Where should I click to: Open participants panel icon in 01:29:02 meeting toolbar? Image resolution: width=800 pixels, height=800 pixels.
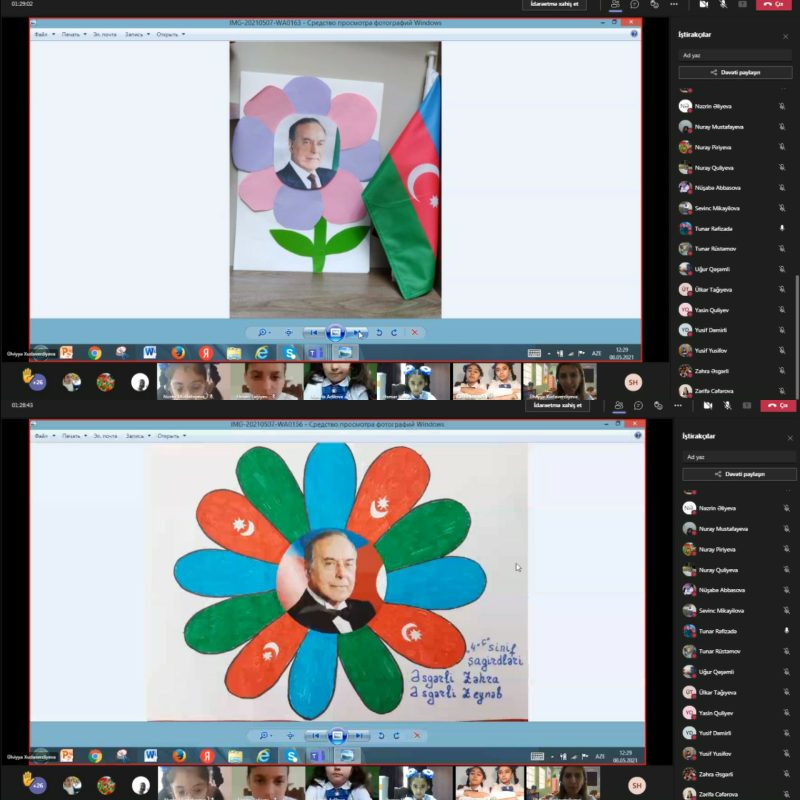click(x=615, y=4)
